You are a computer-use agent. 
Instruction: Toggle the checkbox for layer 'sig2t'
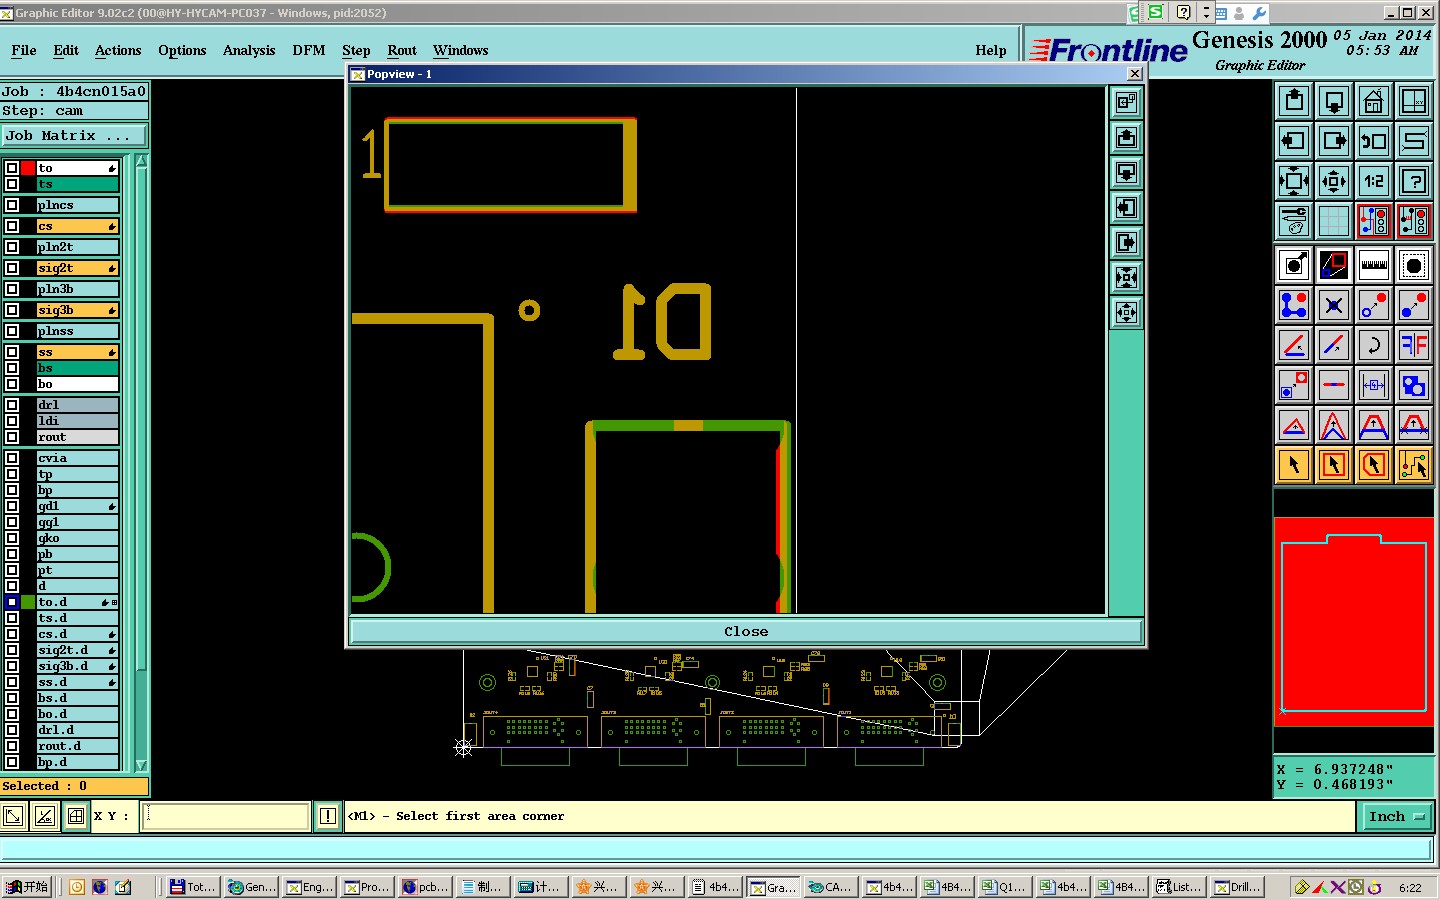(x=12, y=268)
